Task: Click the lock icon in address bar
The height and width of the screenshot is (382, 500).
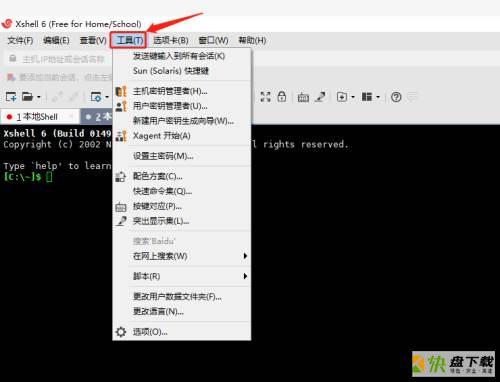Action: coord(13,59)
